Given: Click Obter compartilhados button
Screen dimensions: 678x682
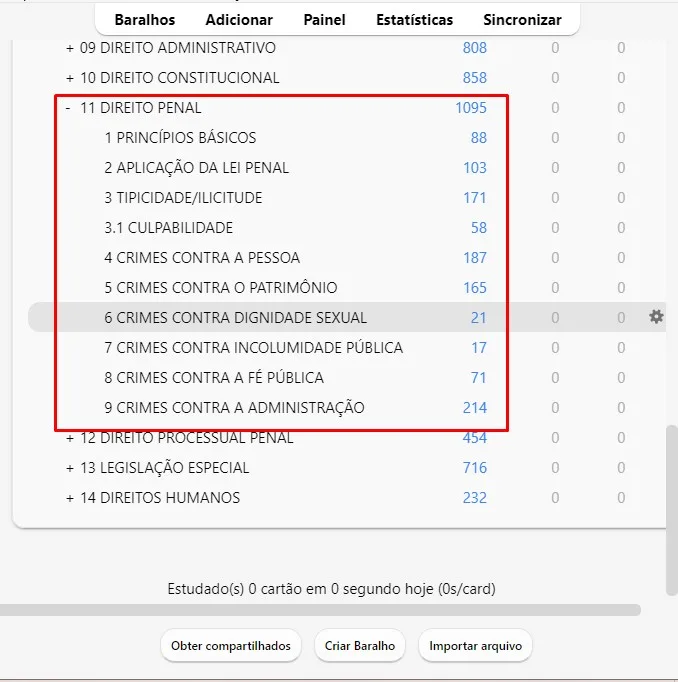Looking at the screenshot, I should (x=230, y=645).
